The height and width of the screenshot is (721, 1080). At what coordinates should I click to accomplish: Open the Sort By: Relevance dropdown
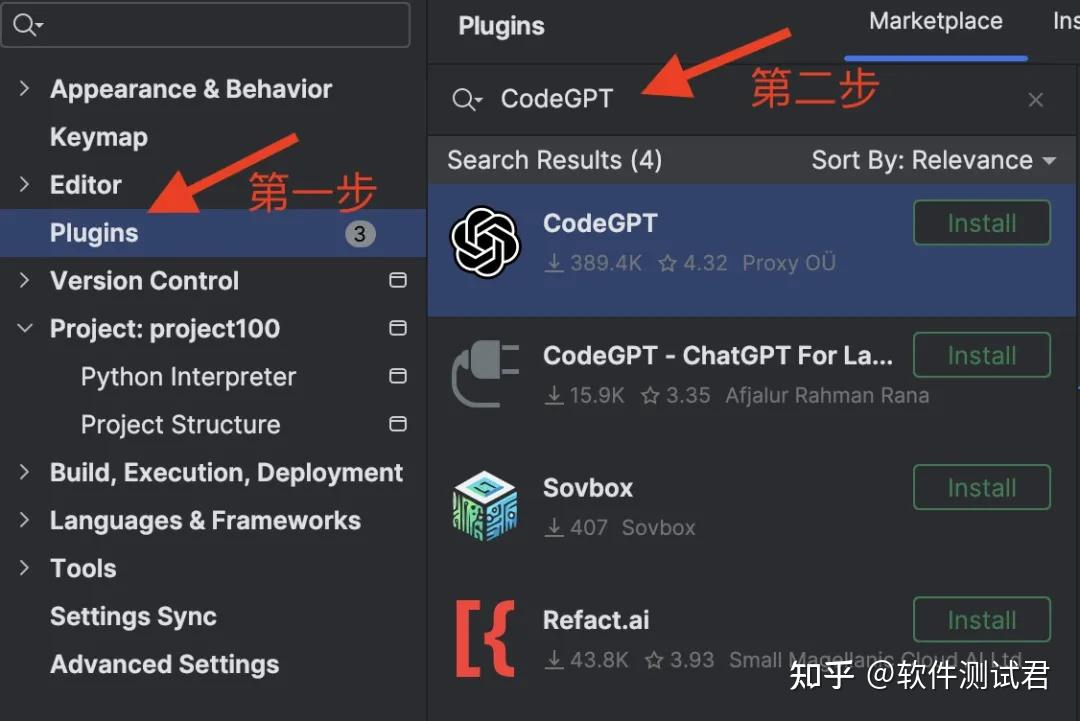pyautogui.click(x=934, y=160)
